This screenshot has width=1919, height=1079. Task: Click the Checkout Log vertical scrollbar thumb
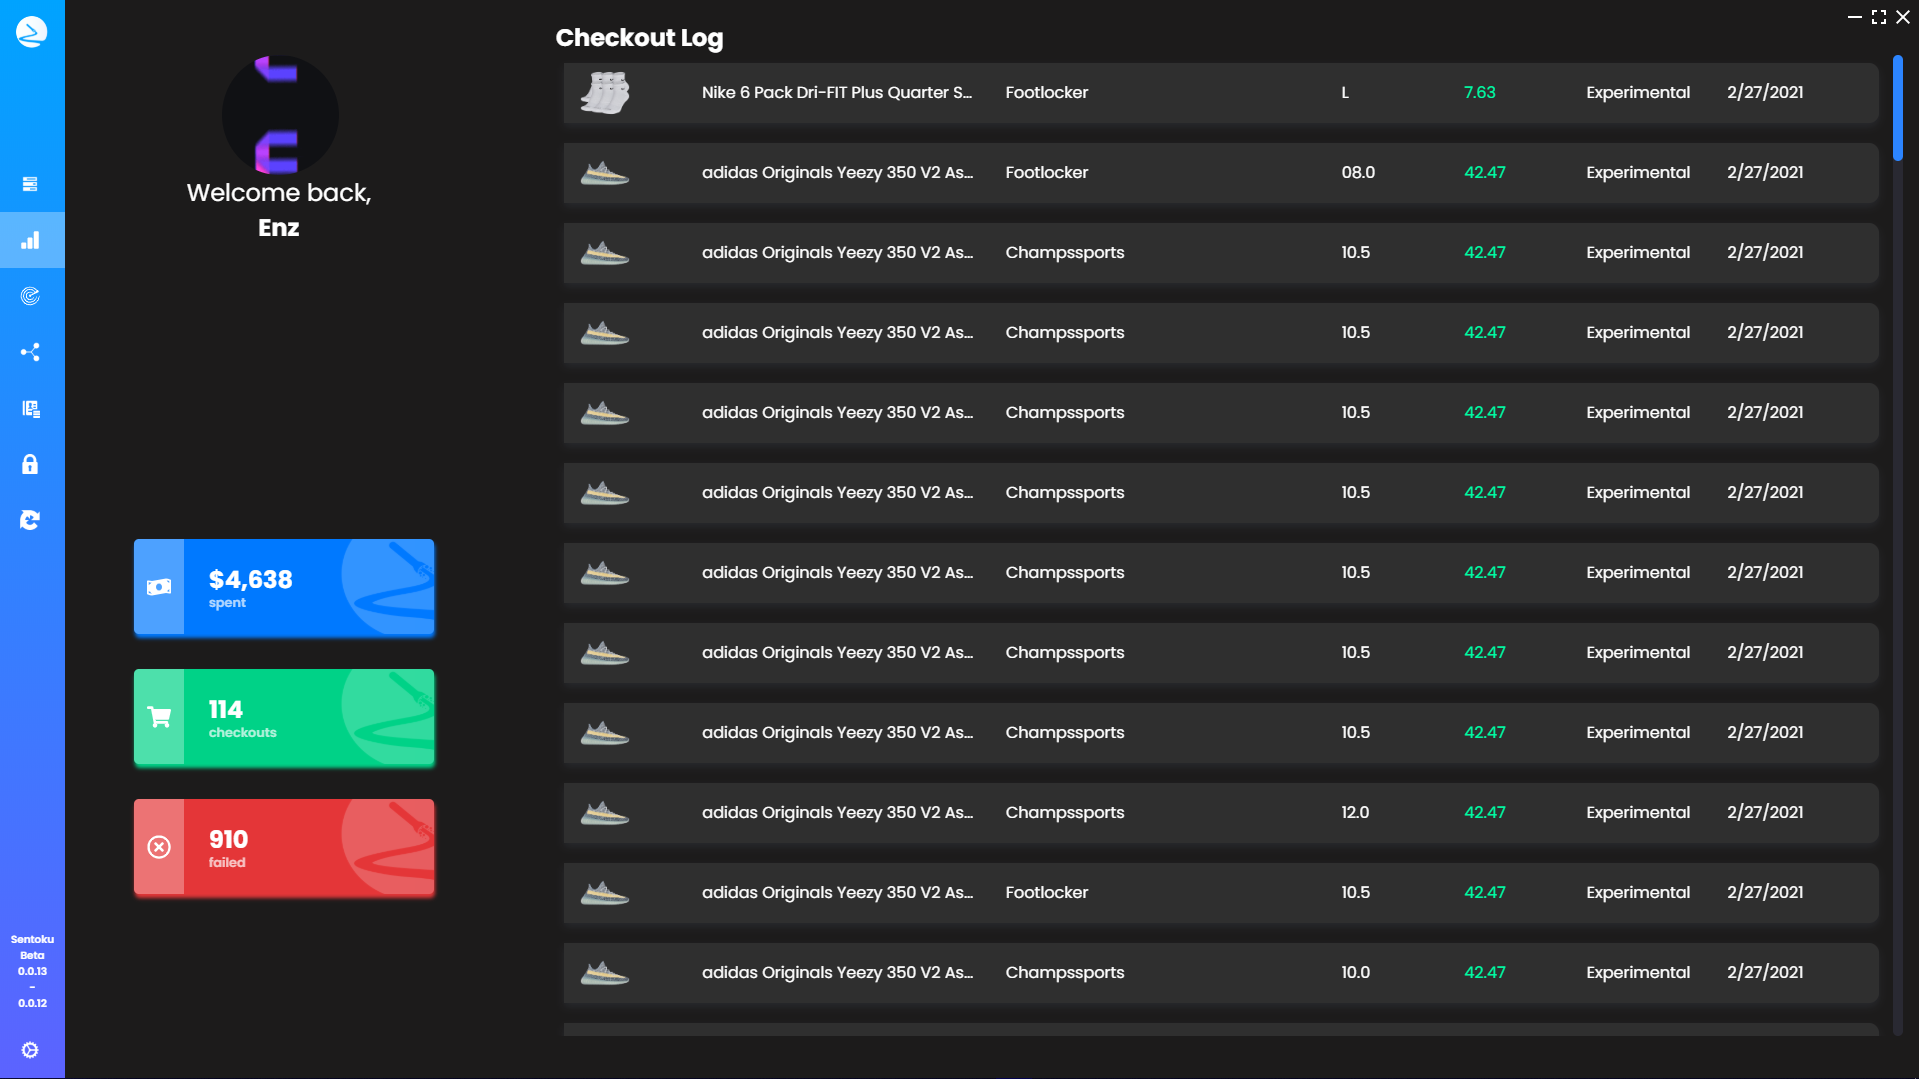click(x=1897, y=108)
